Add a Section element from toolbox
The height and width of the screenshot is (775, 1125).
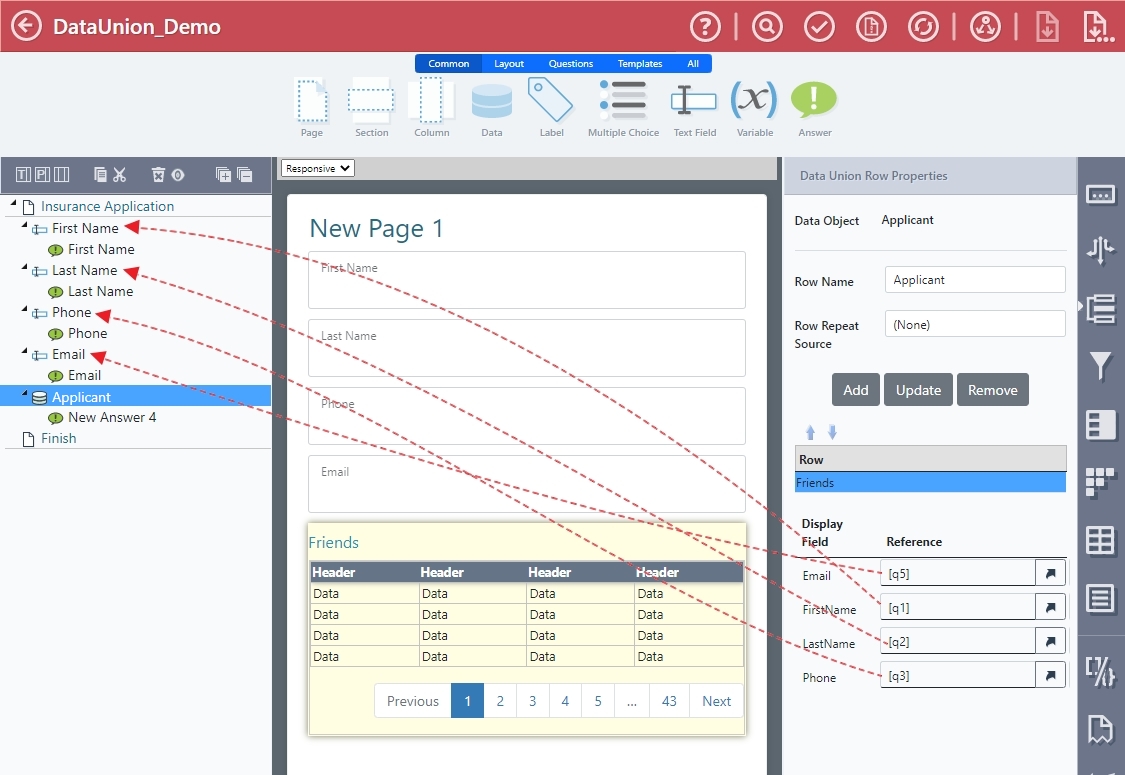371,108
